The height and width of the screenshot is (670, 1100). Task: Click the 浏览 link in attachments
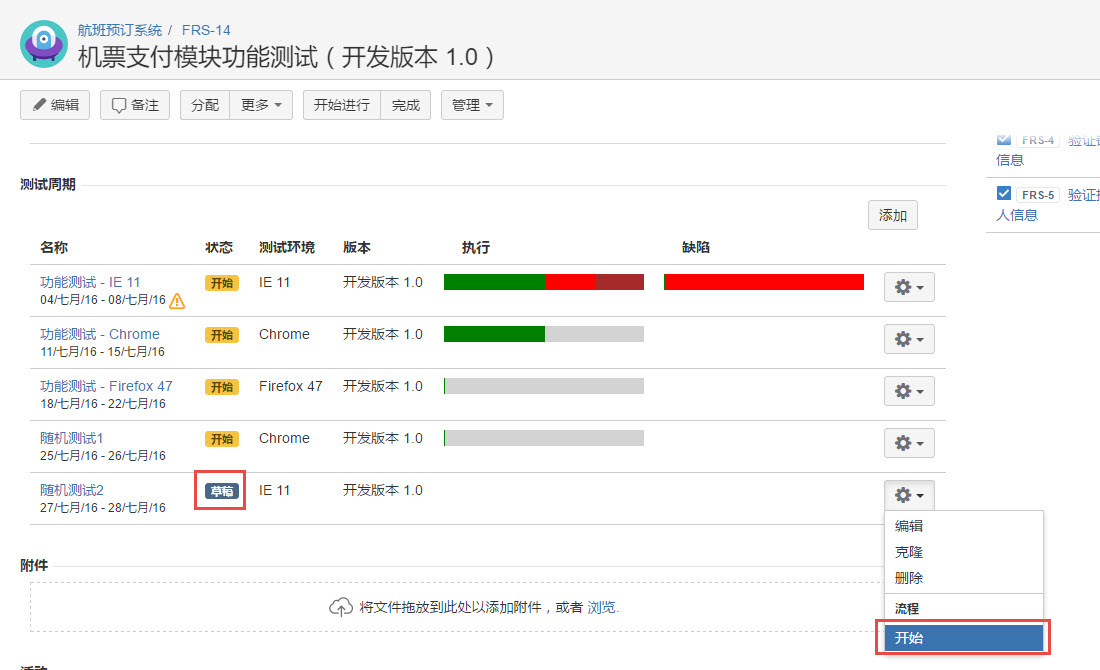[603, 607]
